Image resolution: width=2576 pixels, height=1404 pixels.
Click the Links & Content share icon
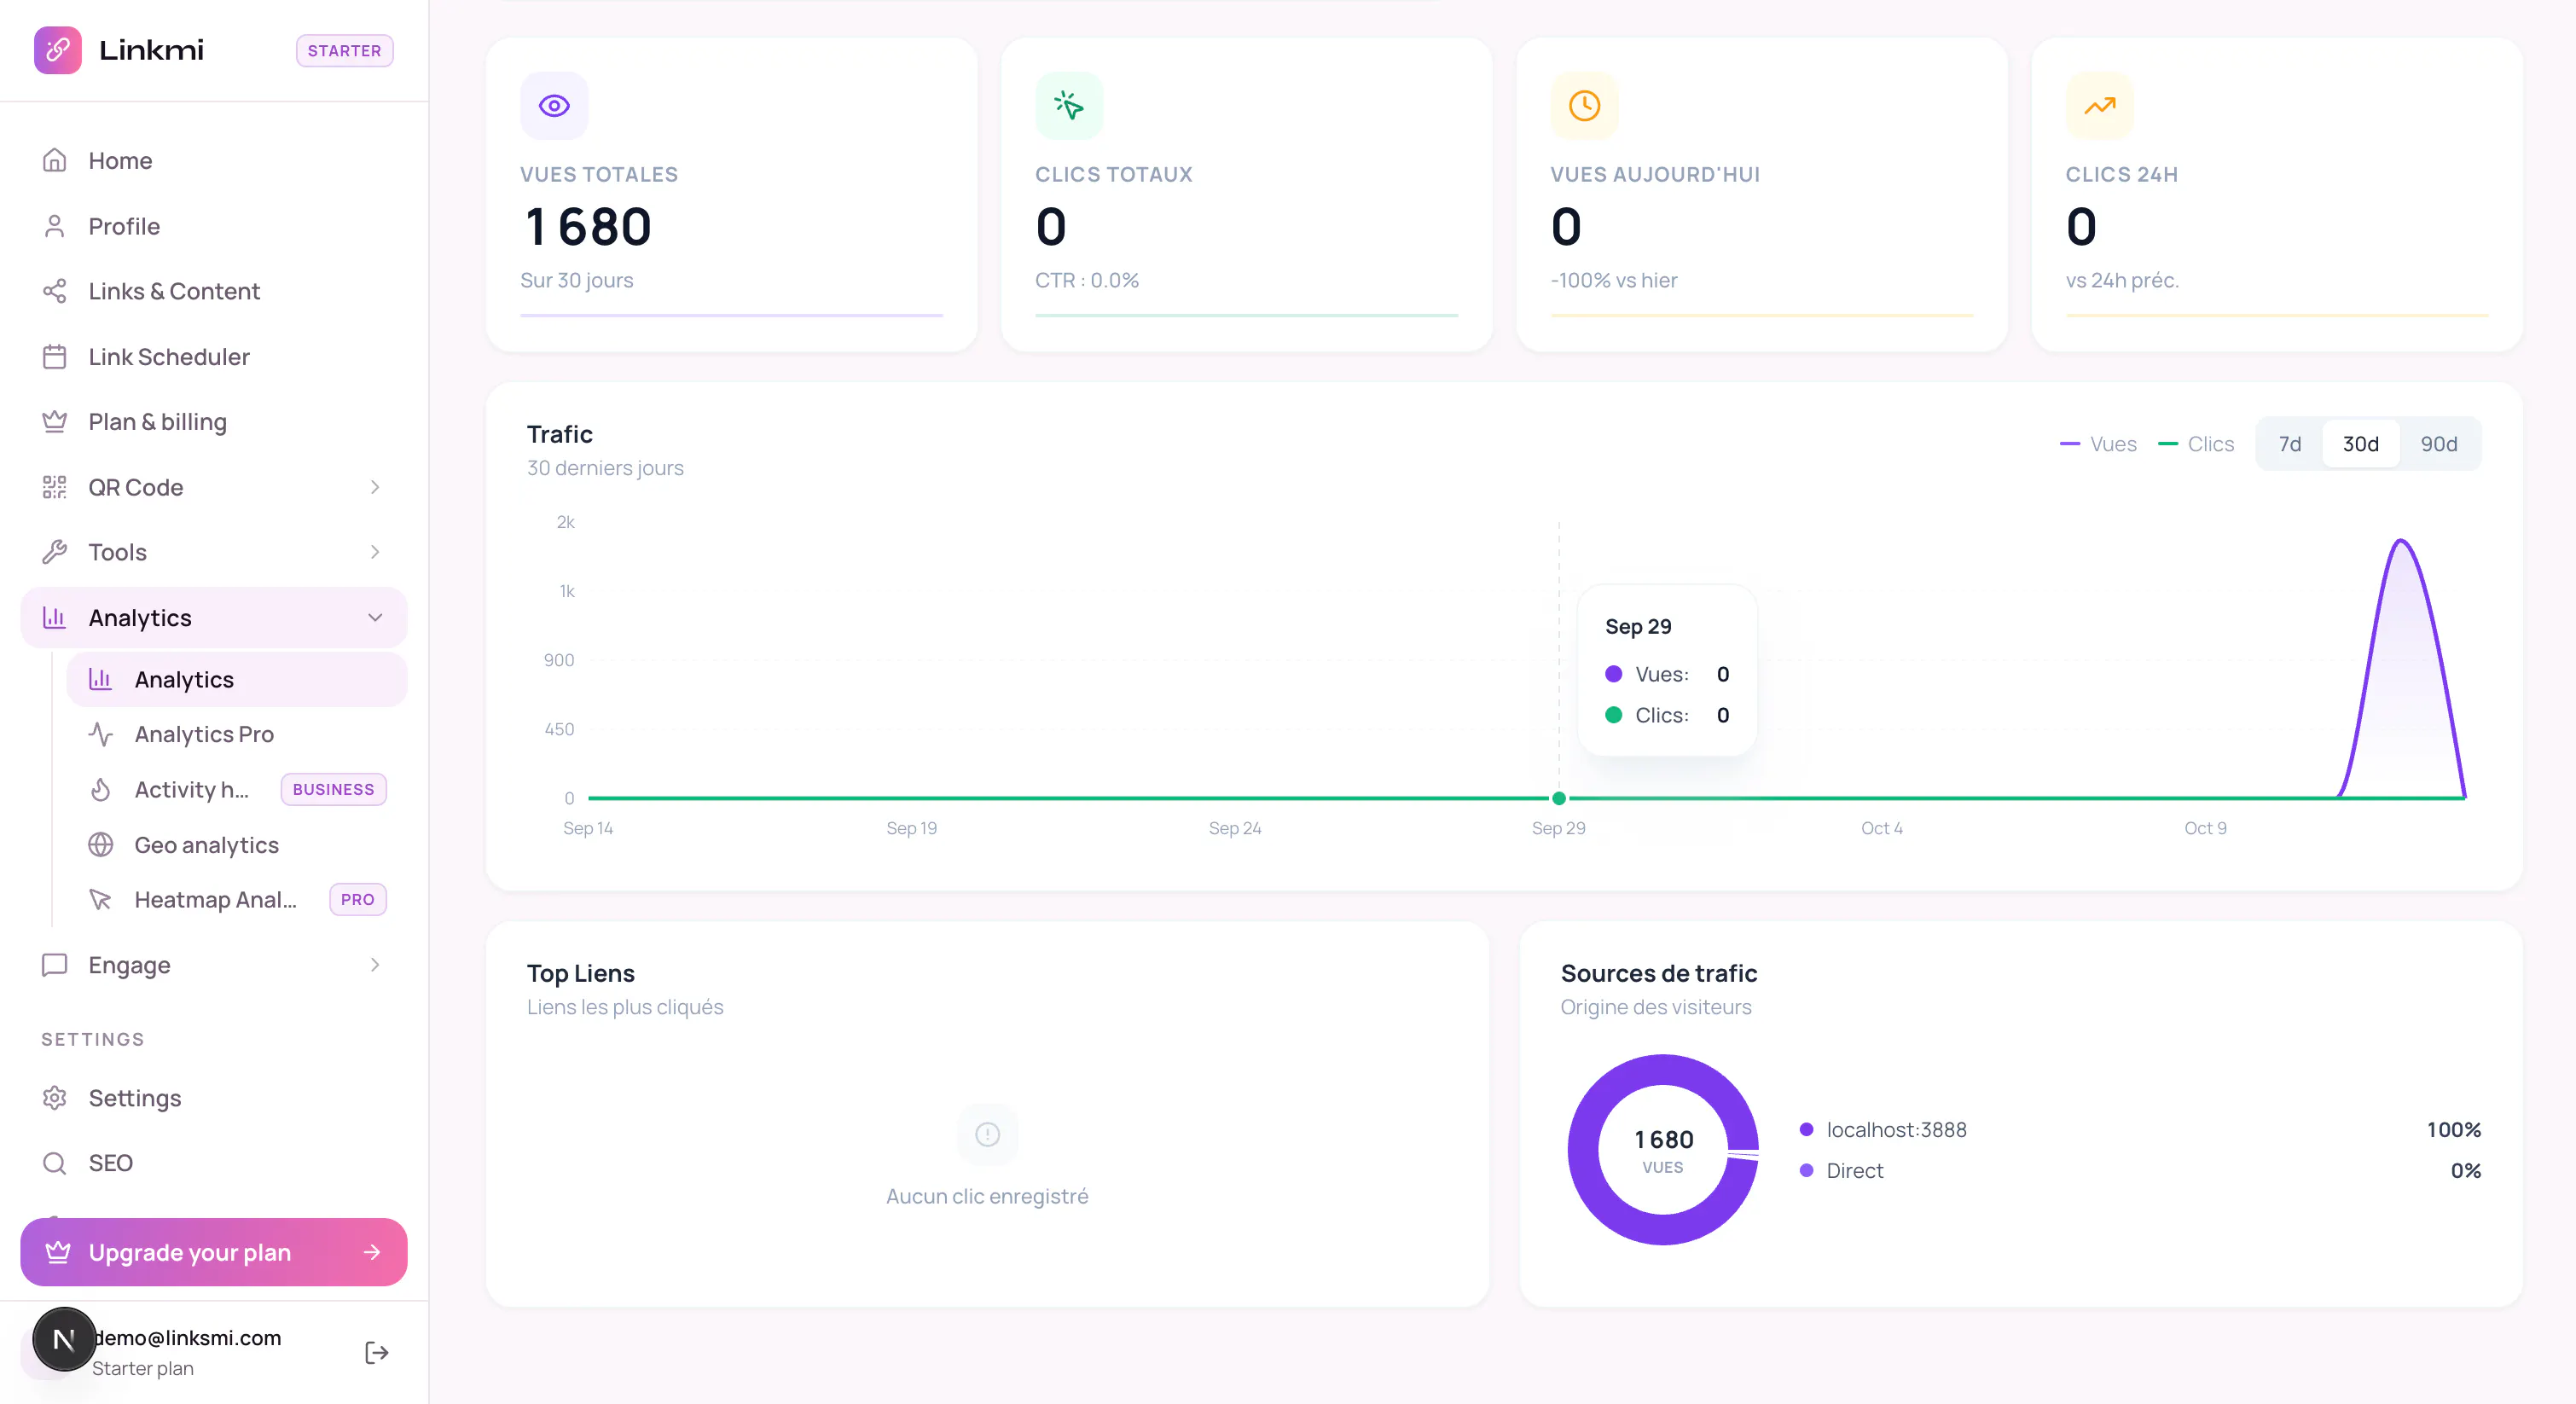54,291
